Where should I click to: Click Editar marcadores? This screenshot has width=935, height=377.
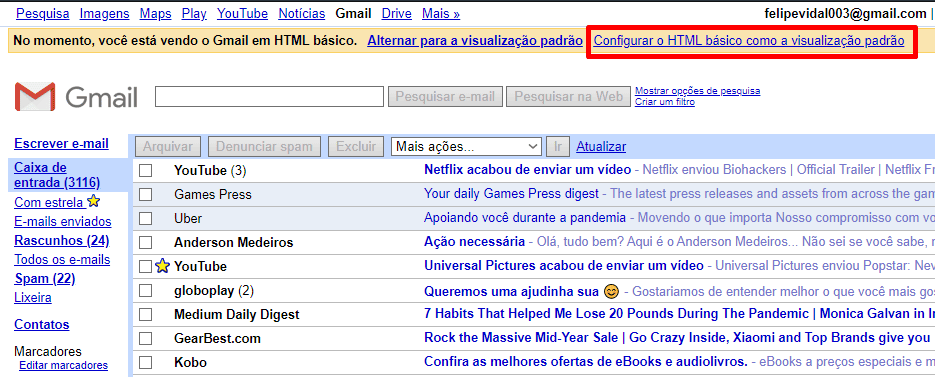pos(63,365)
